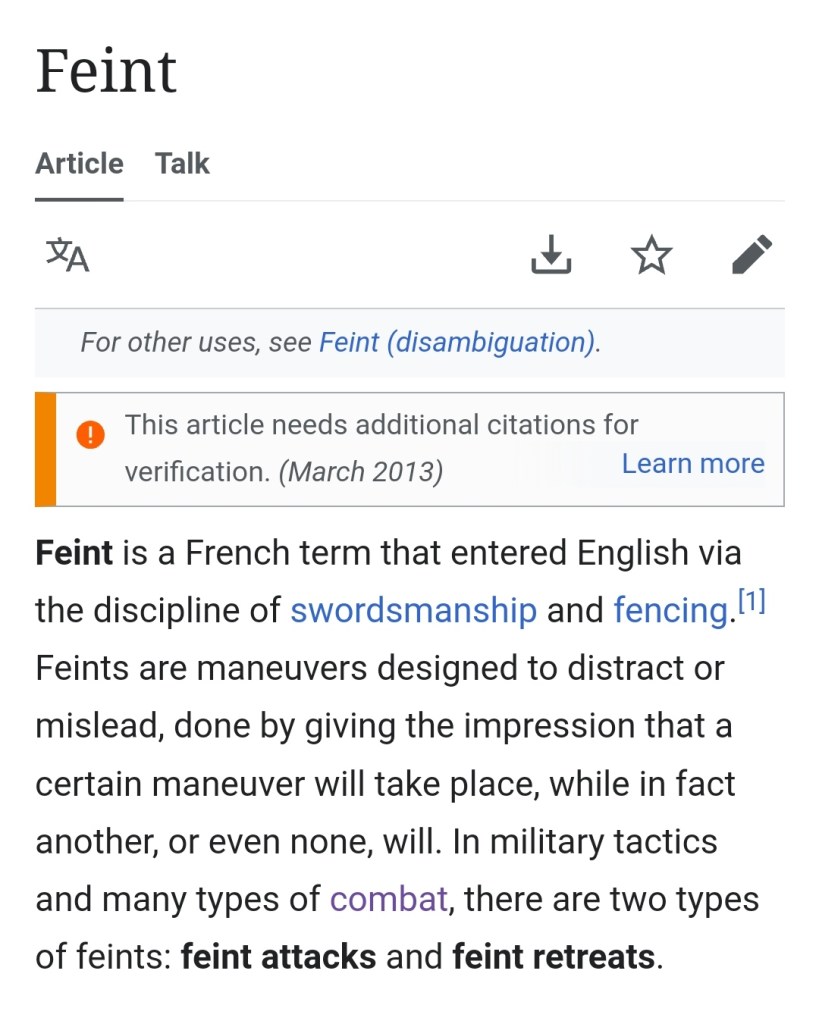Follow the swordsmanship link

(x=413, y=610)
